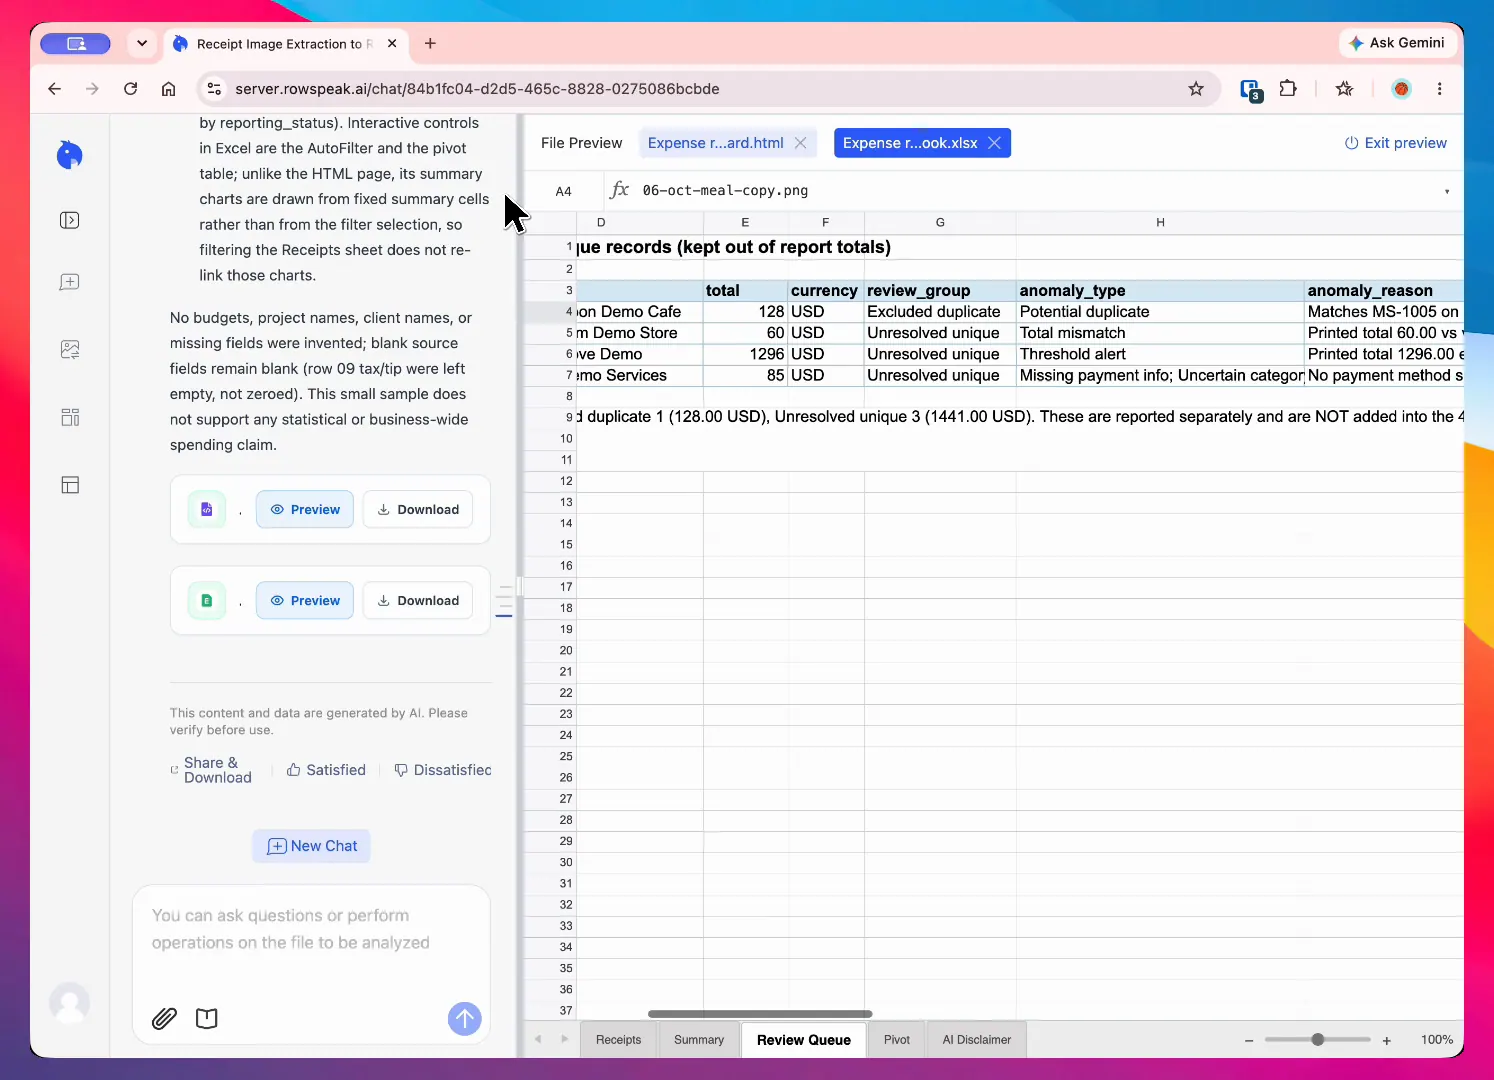Open the user avatar at sidebar bottom
Image resolution: width=1494 pixels, height=1080 pixels.
point(70,1002)
